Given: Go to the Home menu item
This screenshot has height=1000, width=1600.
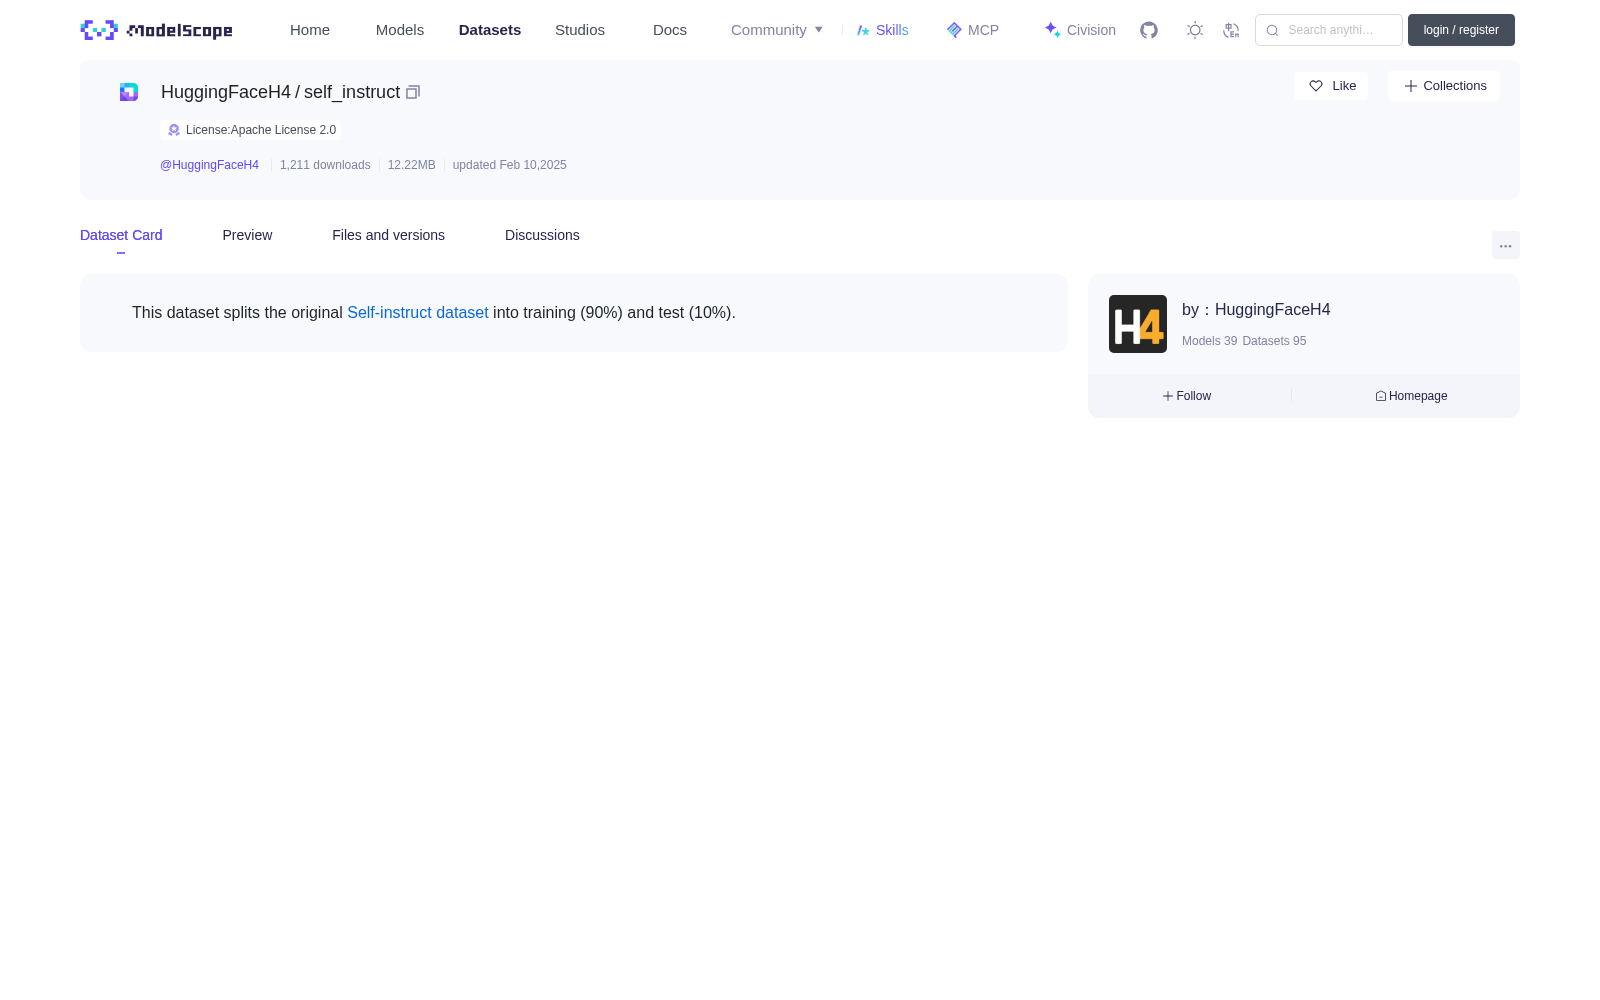Looking at the screenshot, I should [310, 30].
